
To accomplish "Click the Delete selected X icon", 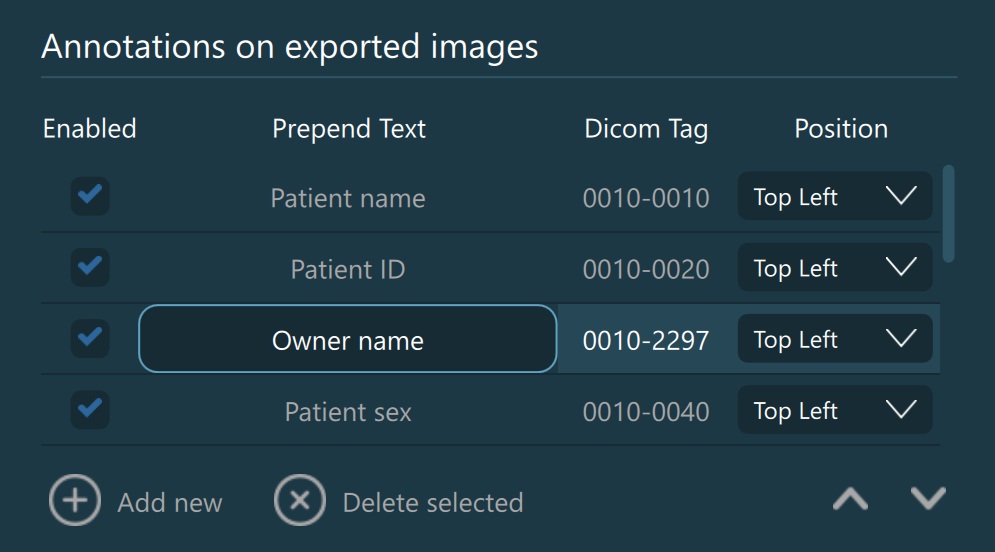I will 300,500.
